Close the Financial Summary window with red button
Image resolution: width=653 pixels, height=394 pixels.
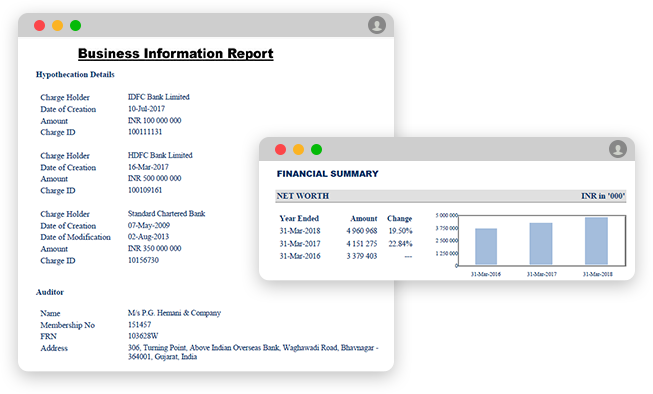280,149
